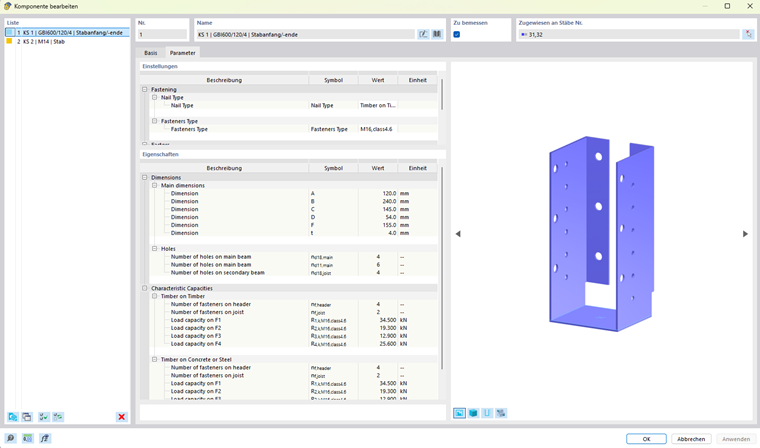The height and width of the screenshot is (448, 760).
Task: Click the select members cursor icon
Action: point(749,34)
